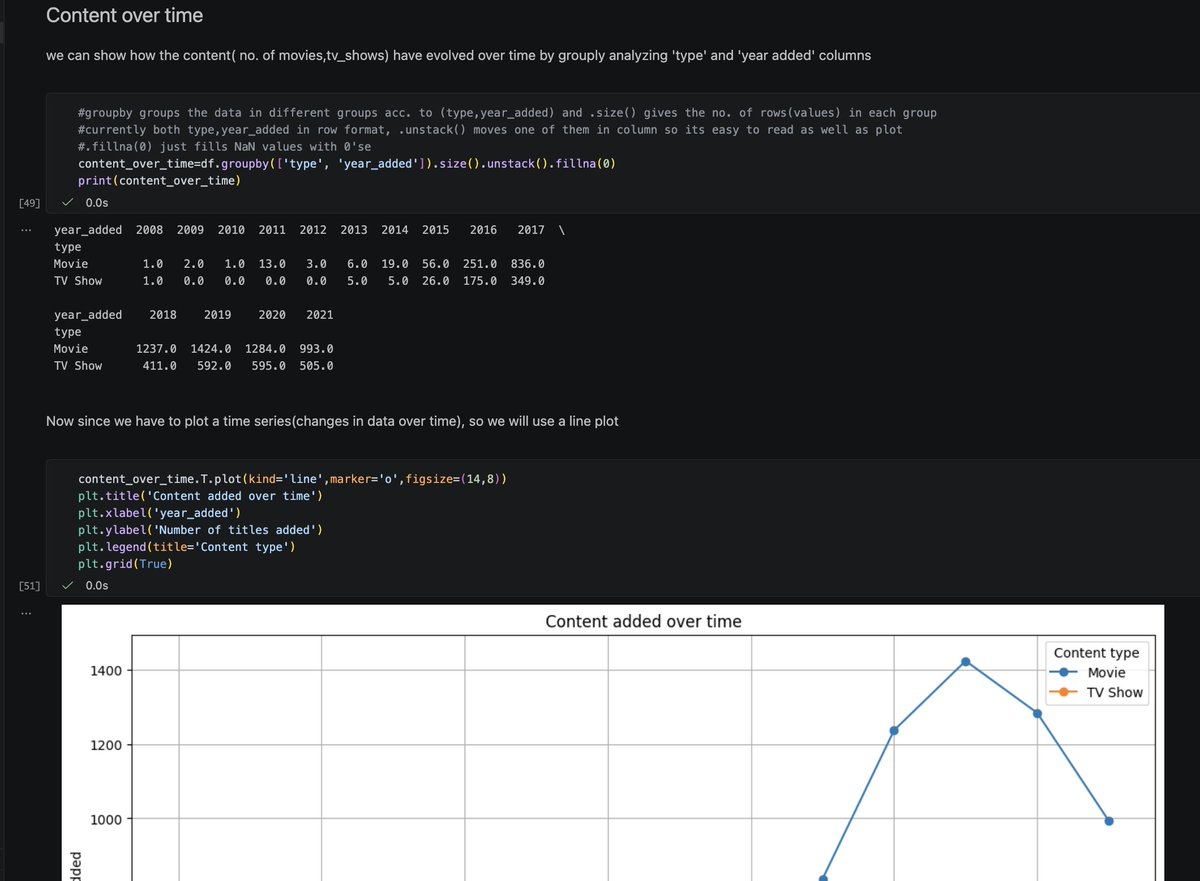Screen dimensions: 1200x881
Task: Select the 'Content over time' markdown heading
Action: [x=125, y=15]
